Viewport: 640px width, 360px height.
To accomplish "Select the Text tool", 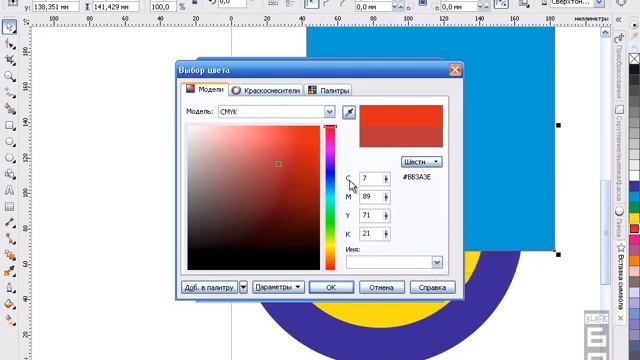I will 9,191.
